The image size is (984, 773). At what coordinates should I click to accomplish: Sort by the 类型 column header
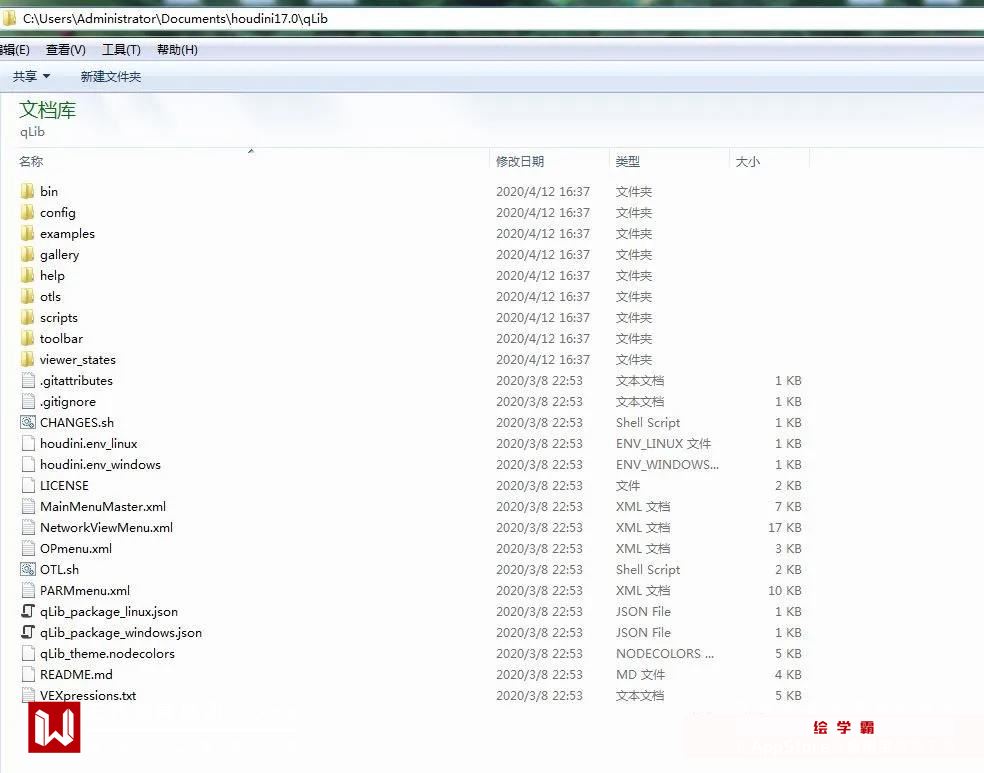click(x=628, y=162)
